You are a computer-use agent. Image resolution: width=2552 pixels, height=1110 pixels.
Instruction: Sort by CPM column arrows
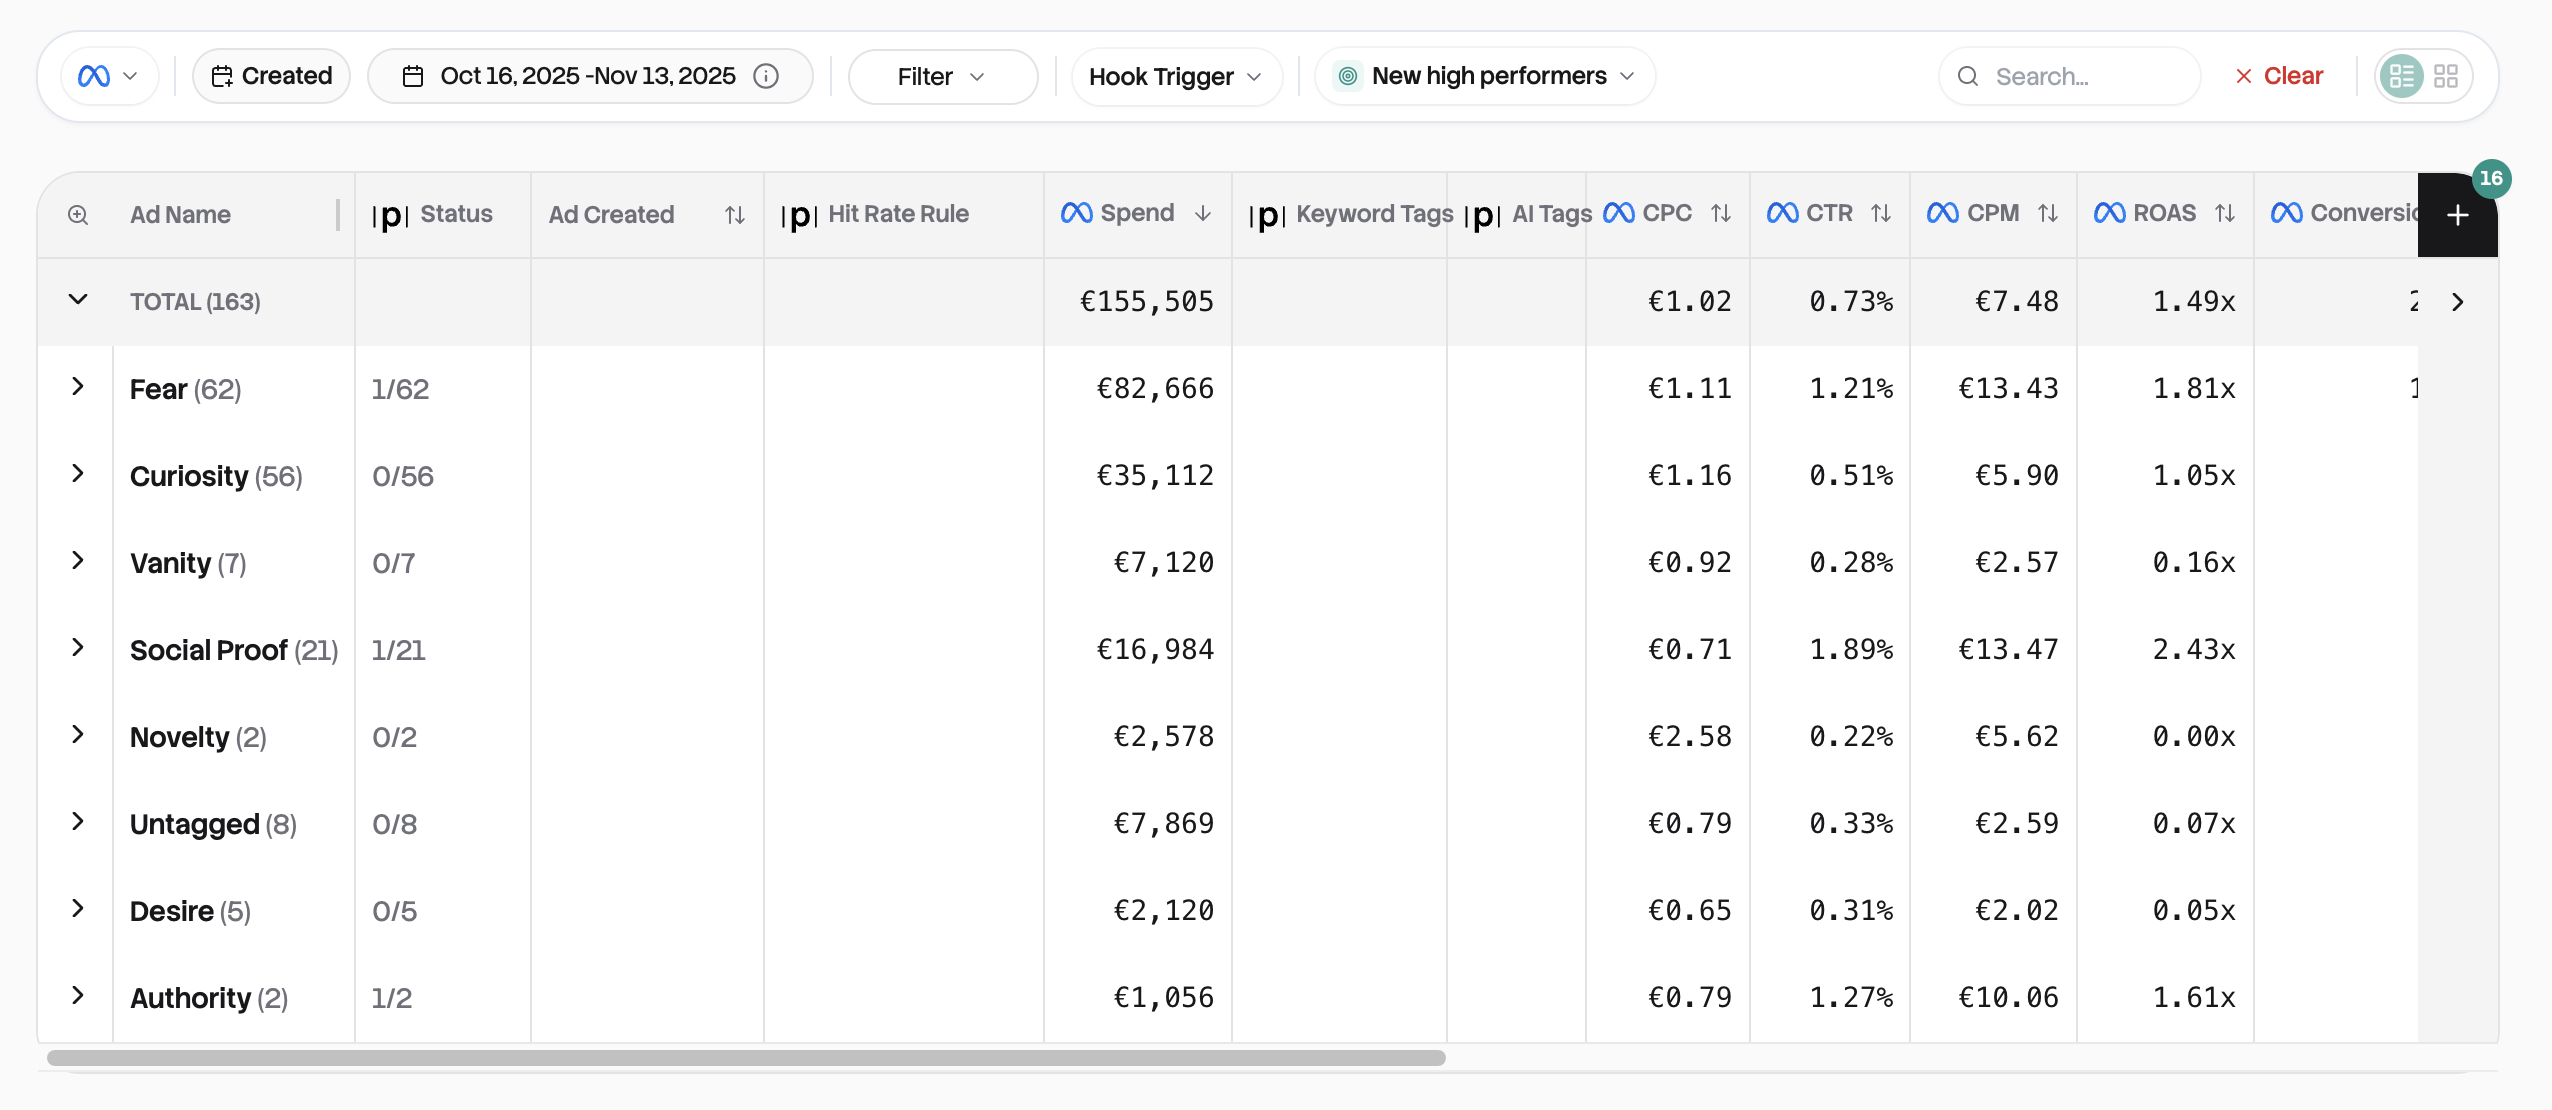pyautogui.click(x=2048, y=214)
